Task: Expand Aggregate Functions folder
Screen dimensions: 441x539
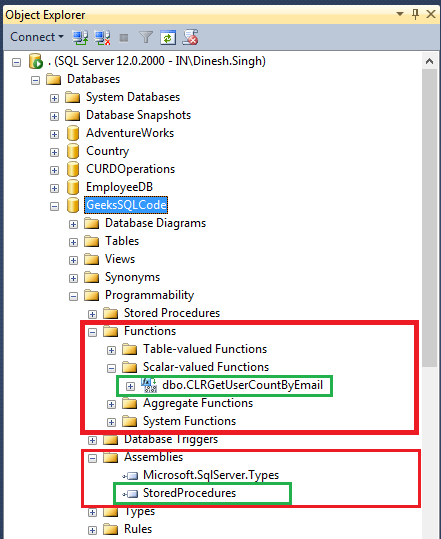Action: [x=111, y=405]
